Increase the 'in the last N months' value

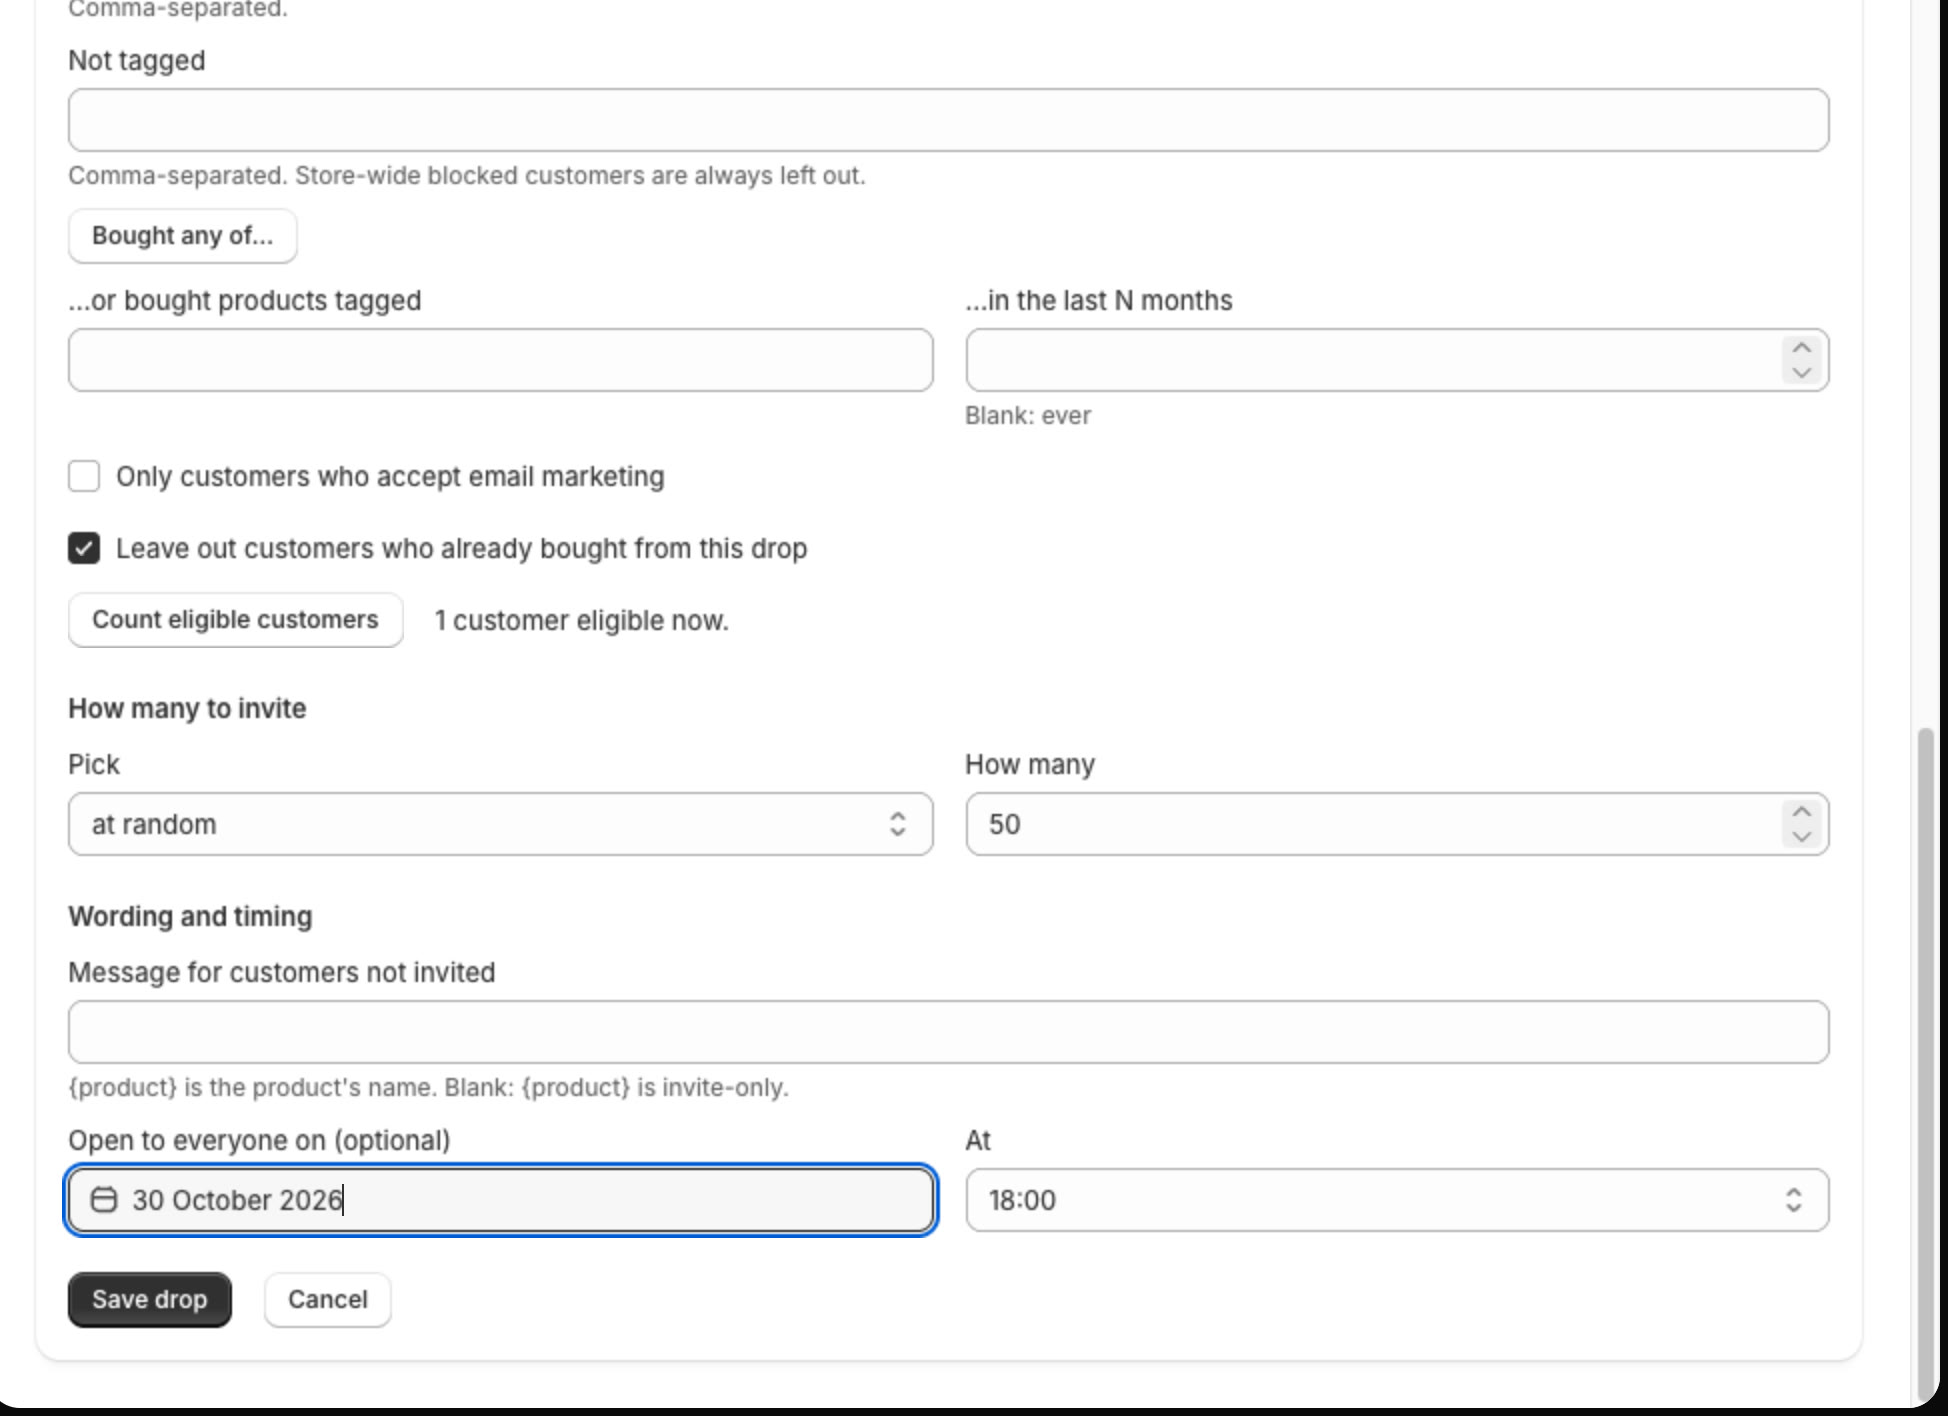(1801, 348)
